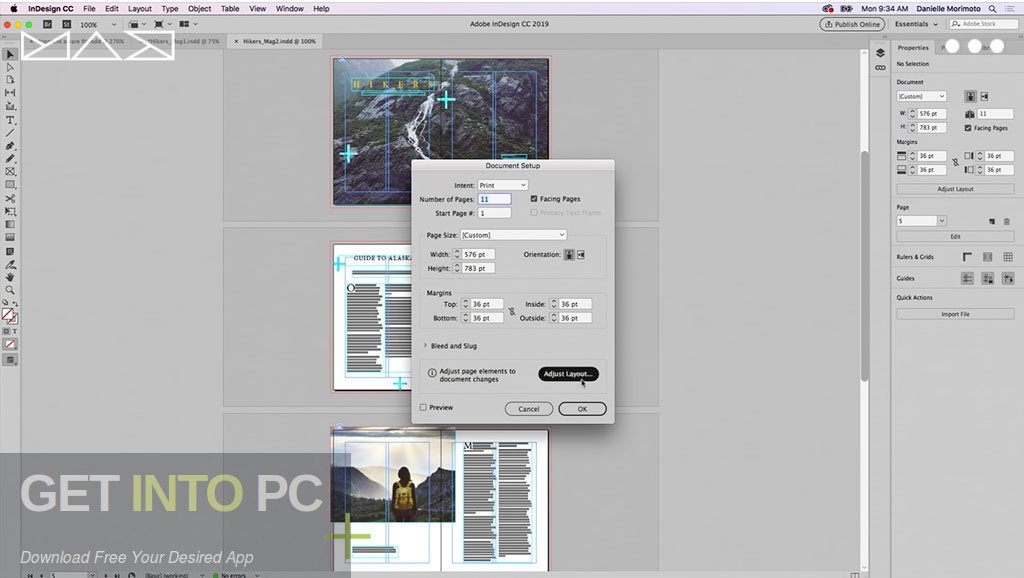Open the Essentials workspace dropdown
Viewport: 1024px width, 578px height.
(x=916, y=24)
